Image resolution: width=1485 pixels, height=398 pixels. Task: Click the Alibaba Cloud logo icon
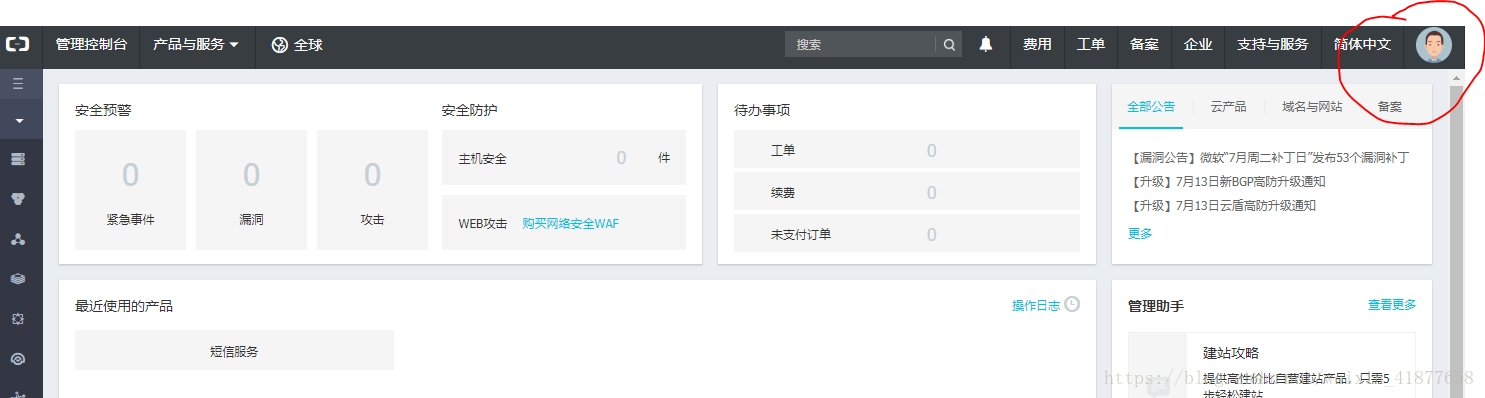(18, 45)
